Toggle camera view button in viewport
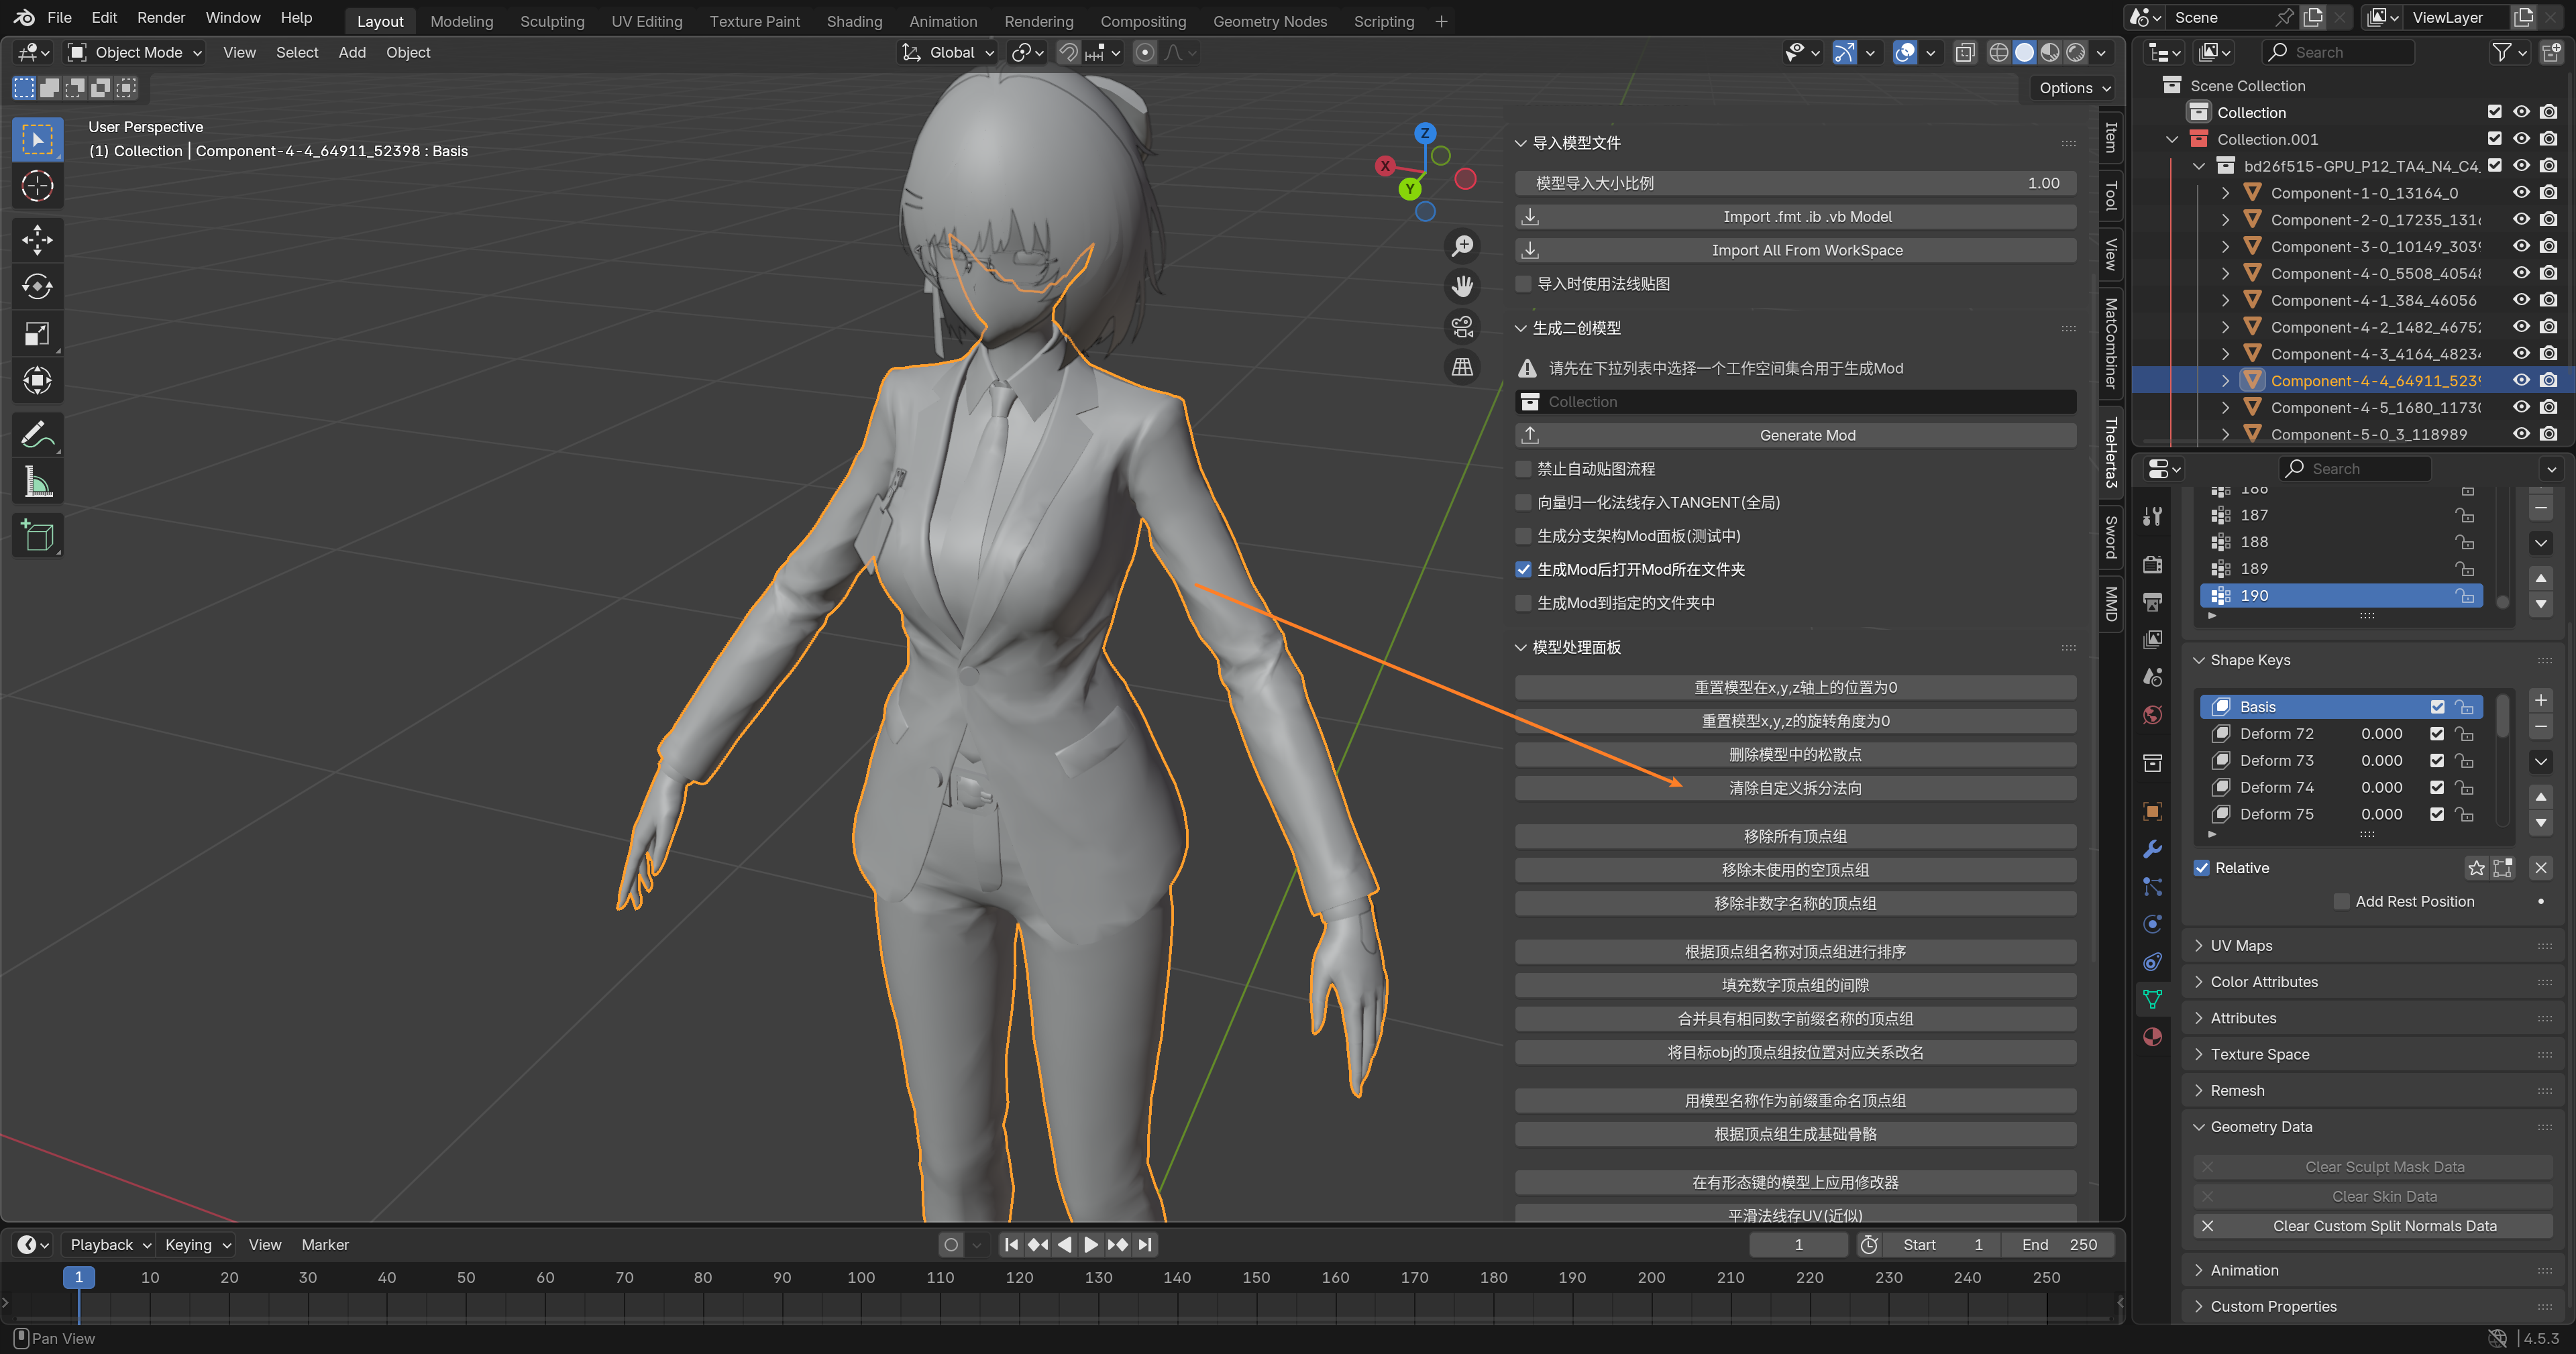This screenshot has height=1354, width=2576. pos(1462,326)
